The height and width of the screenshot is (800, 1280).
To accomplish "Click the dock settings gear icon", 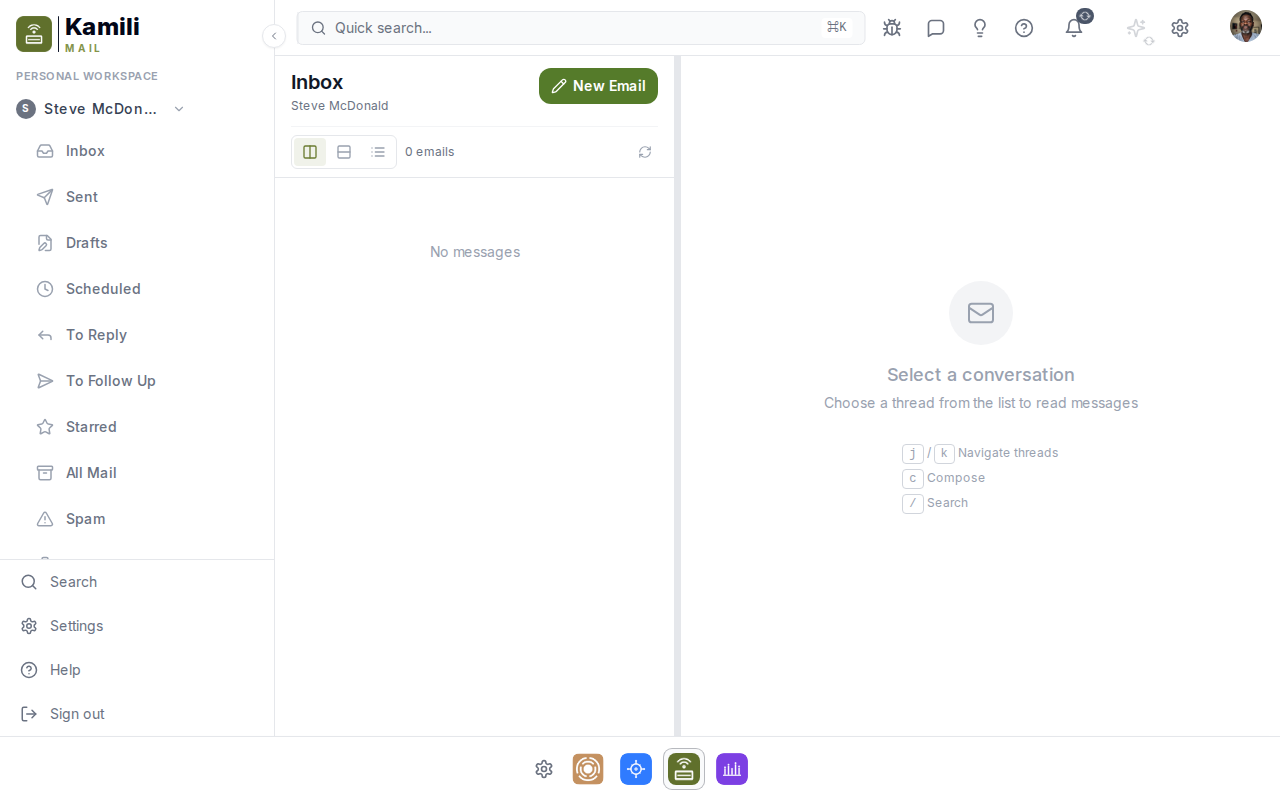I will [x=544, y=769].
